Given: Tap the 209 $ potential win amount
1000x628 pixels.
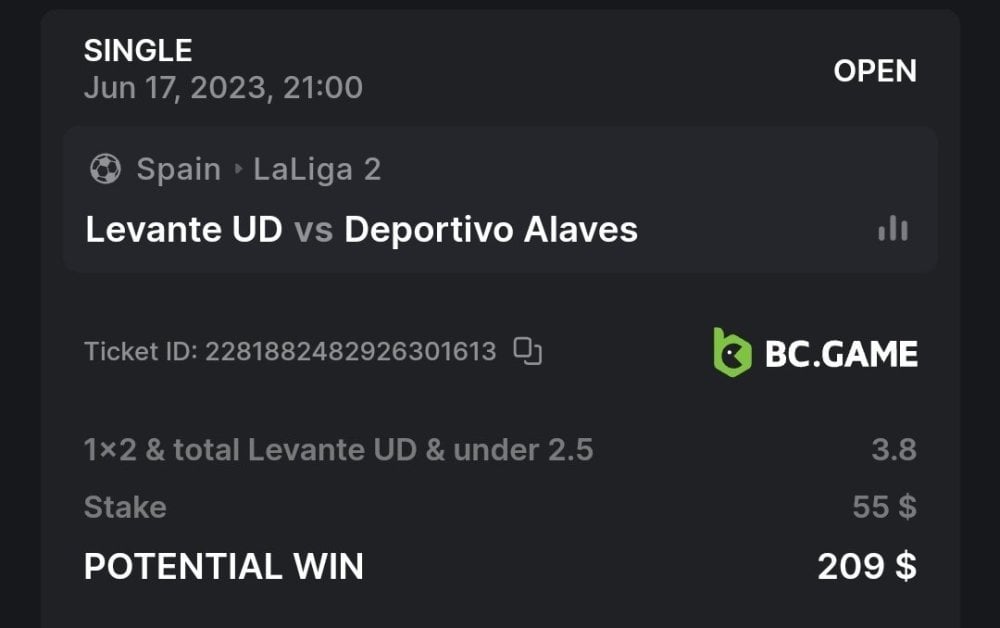Looking at the screenshot, I should [x=867, y=567].
